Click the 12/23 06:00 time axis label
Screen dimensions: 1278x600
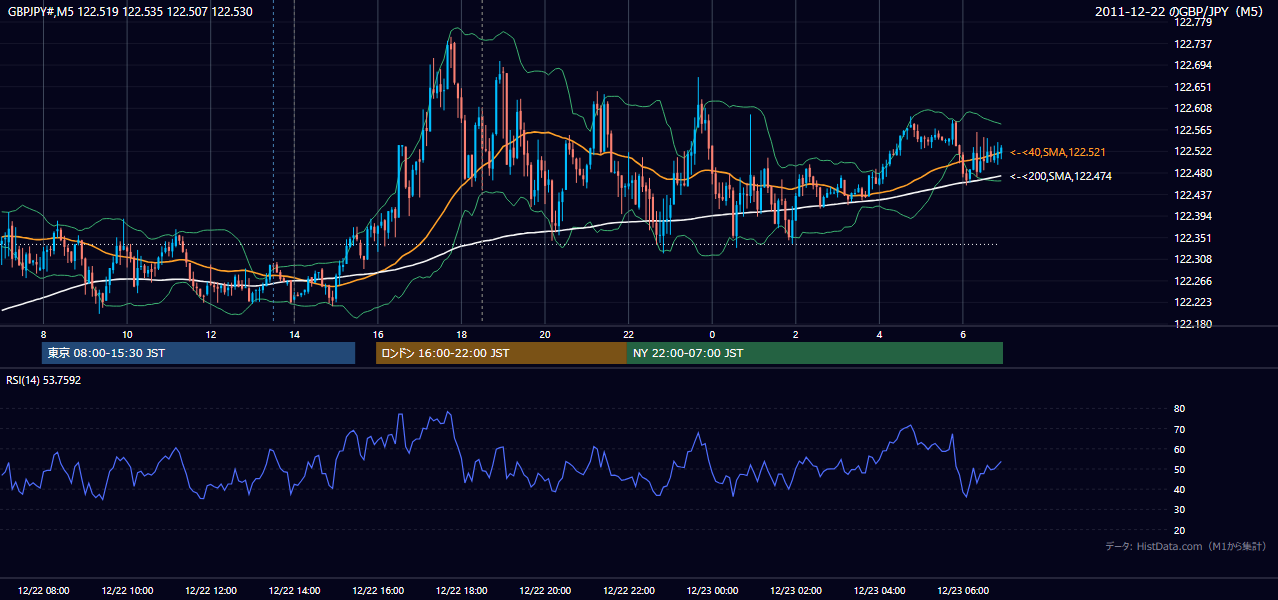[x=963, y=591]
